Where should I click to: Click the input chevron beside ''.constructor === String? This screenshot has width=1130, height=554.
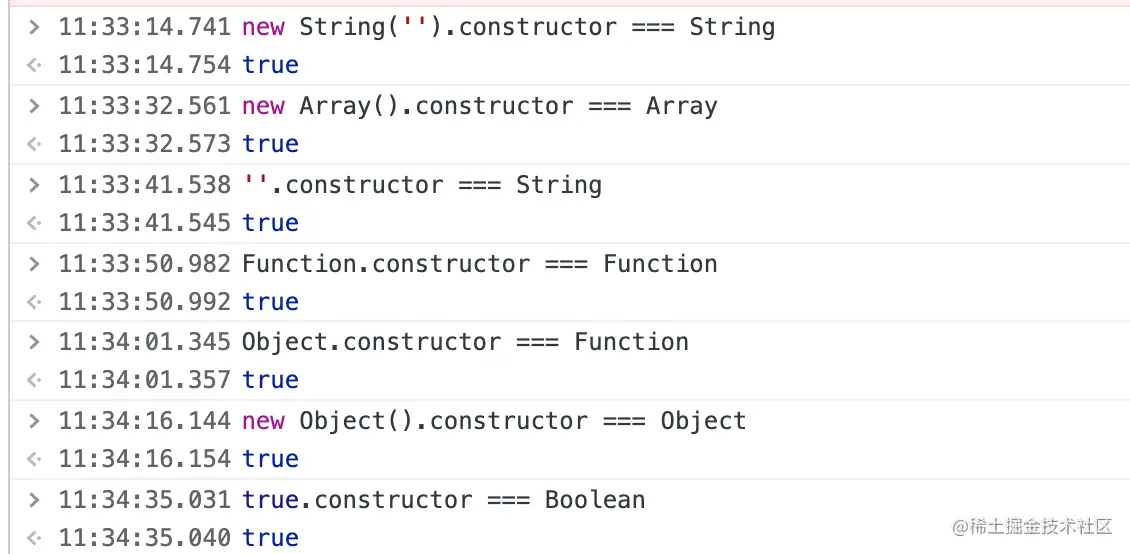[x=34, y=185]
